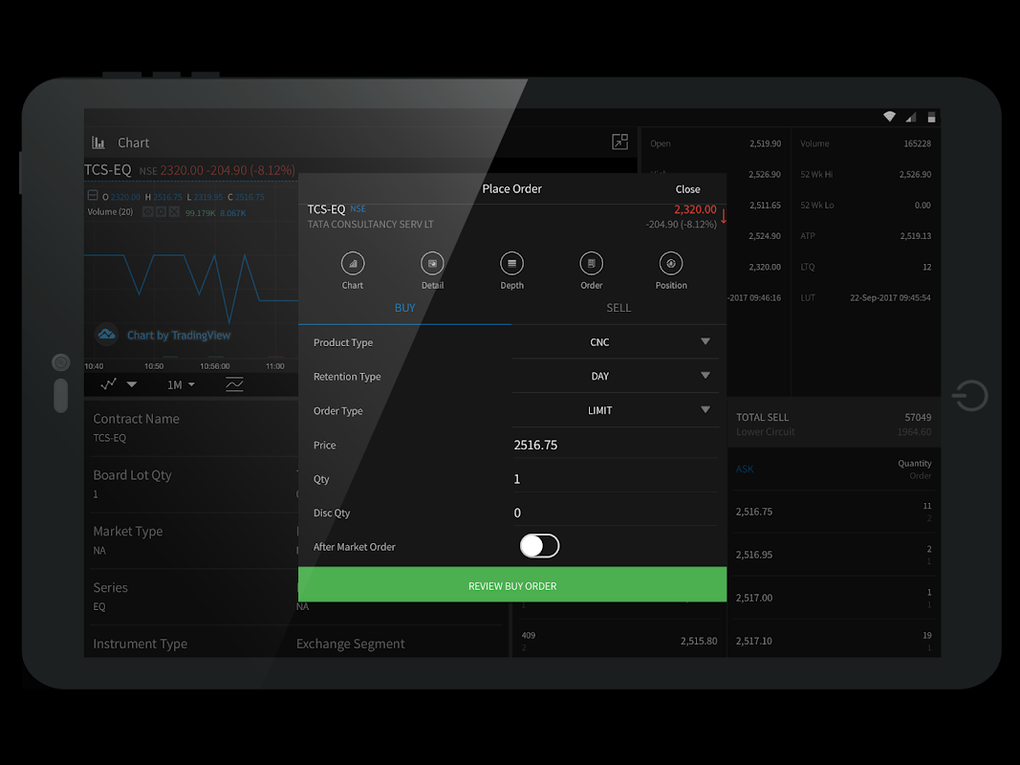The width and height of the screenshot is (1020, 765).
Task: Click the Wi-Fi status icon
Action: pyautogui.click(x=889, y=116)
